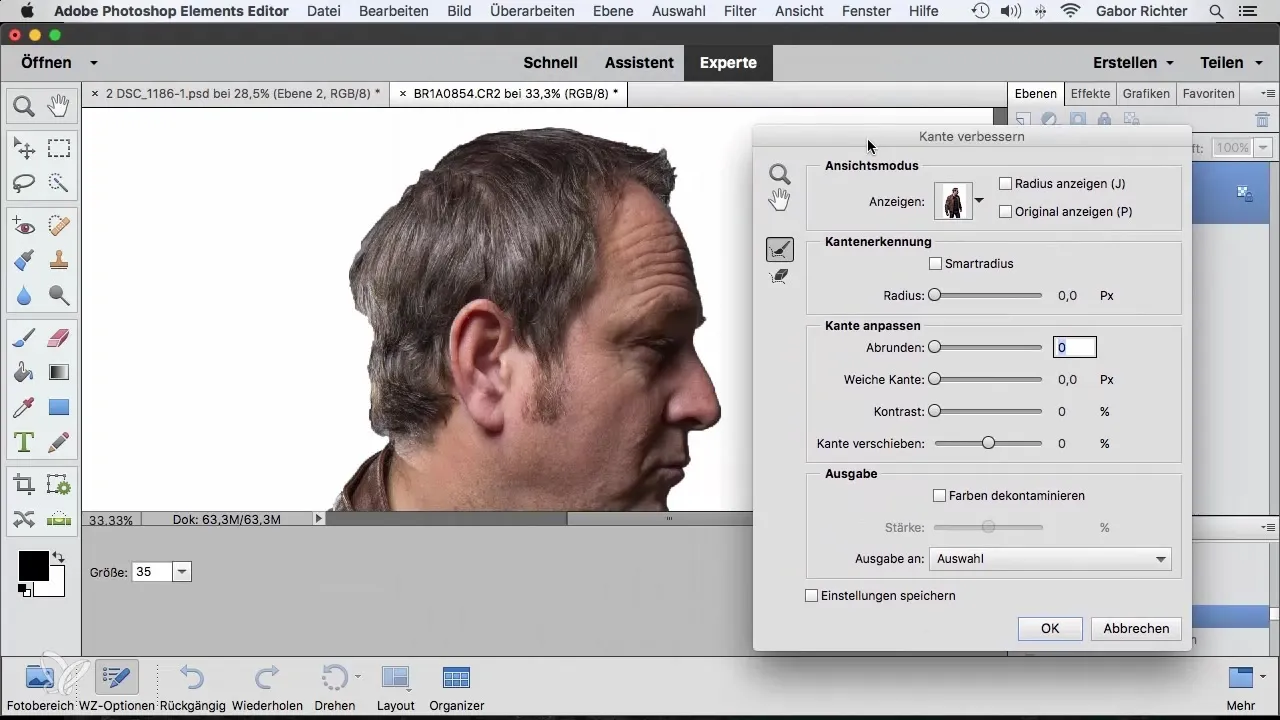Expand the Anzeigen view mode dropdown

(x=979, y=200)
